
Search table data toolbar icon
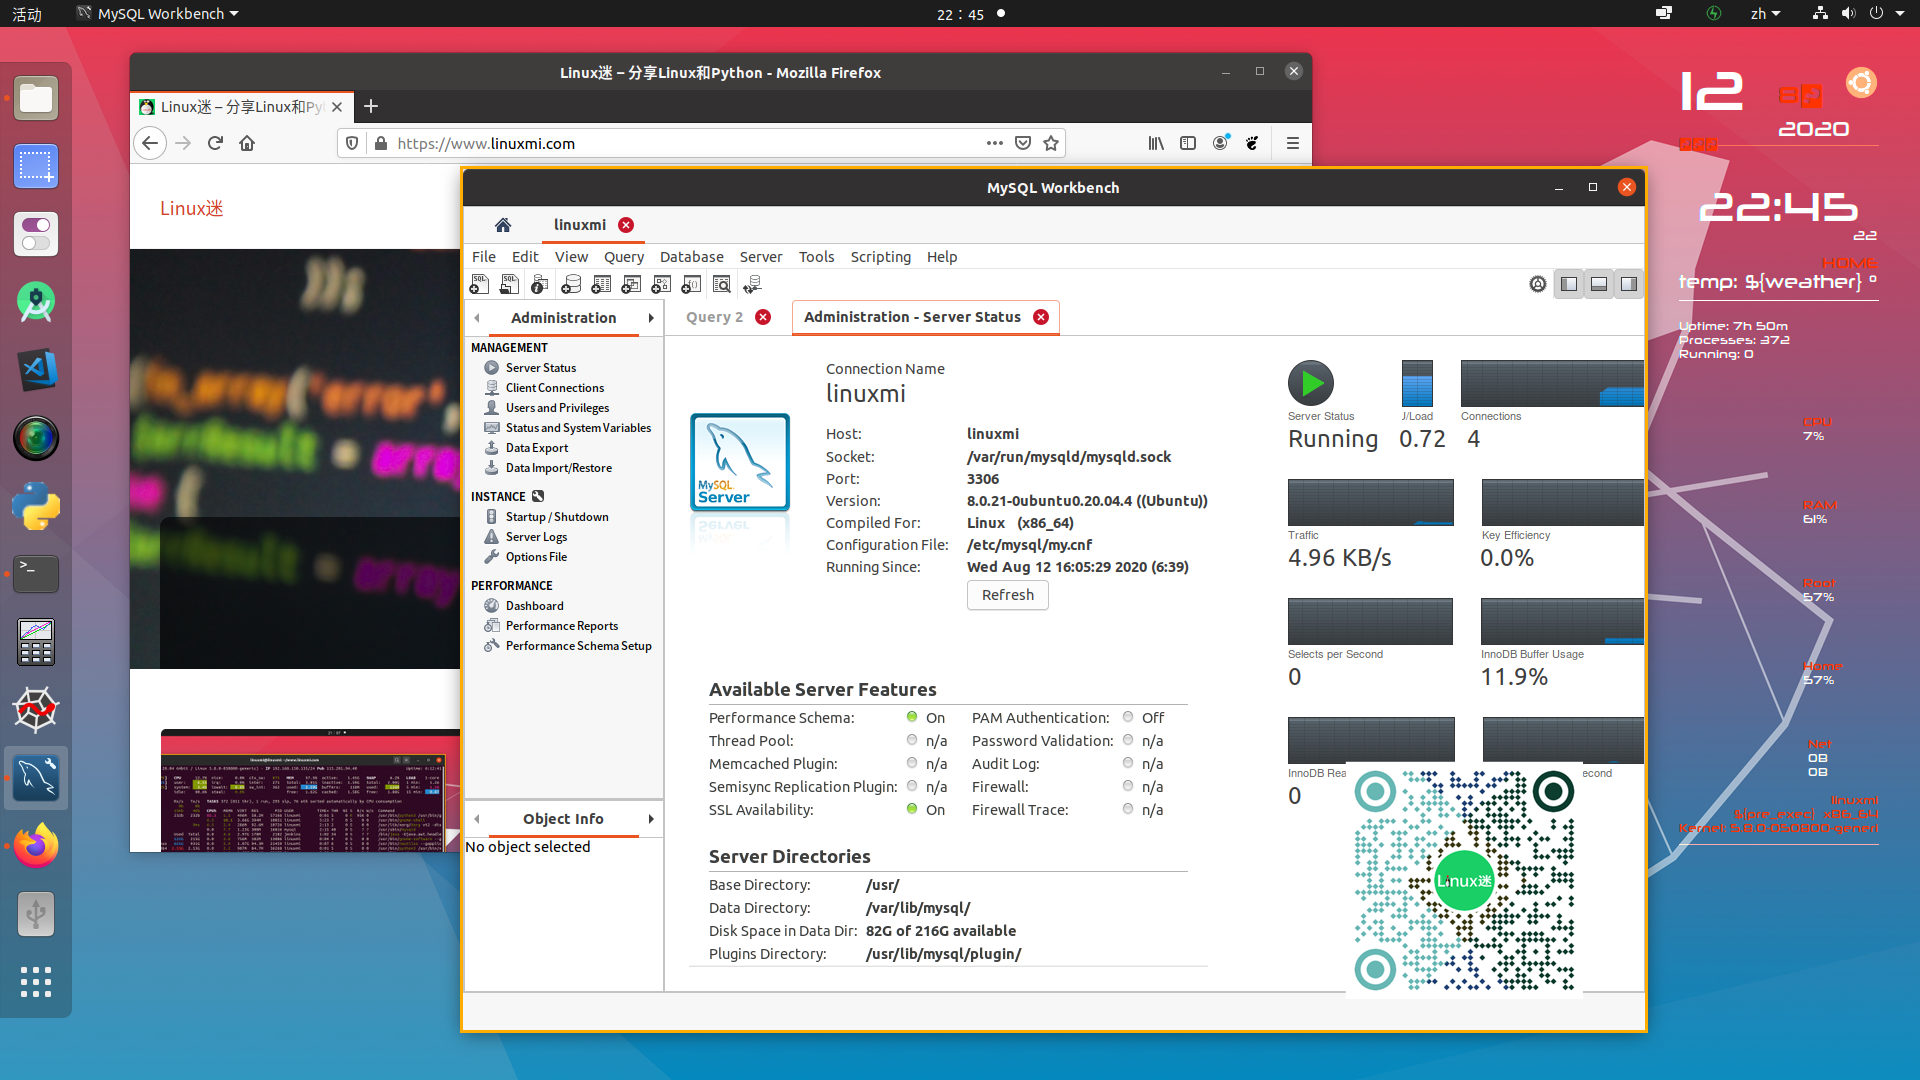pos(722,285)
